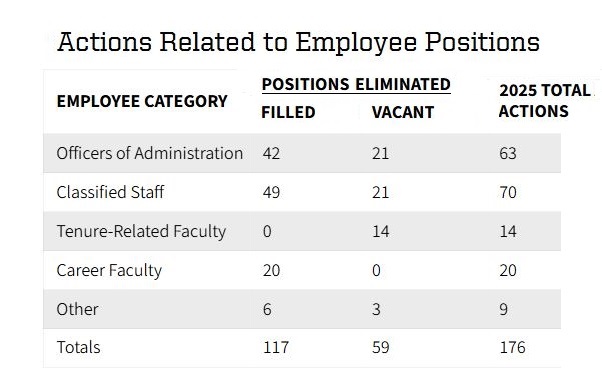Click the Career Faculty row label
Viewport: 602px width, 383px height.
109,271
